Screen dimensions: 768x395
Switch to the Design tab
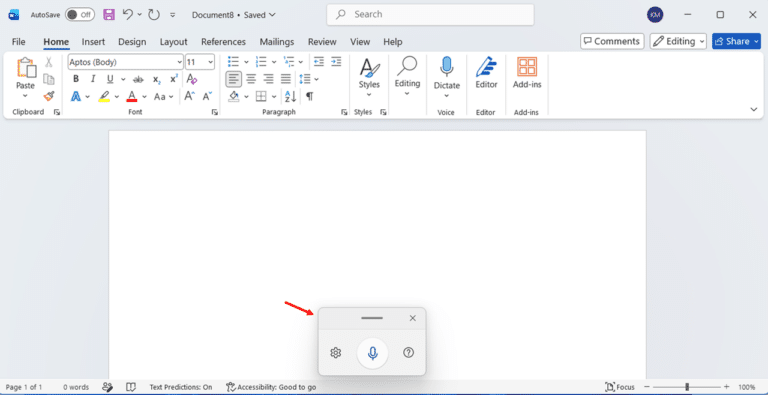pyautogui.click(x=132, y=42)
